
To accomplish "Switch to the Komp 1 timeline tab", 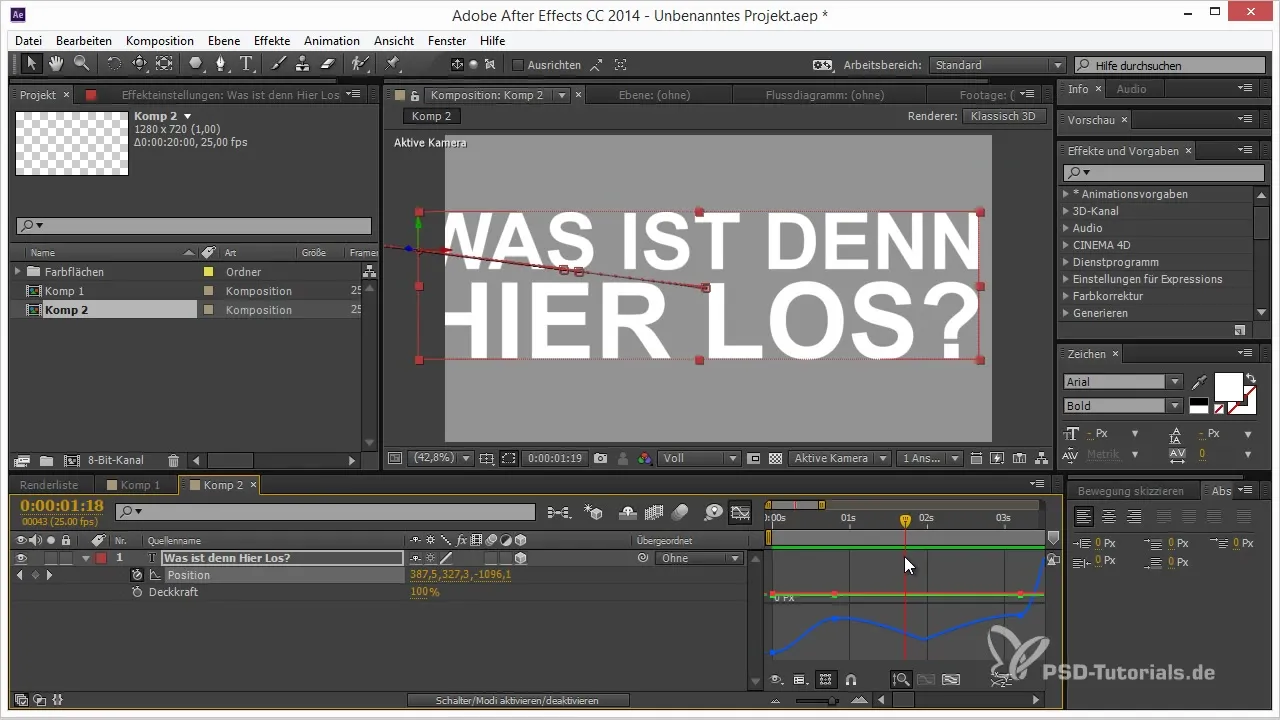I will click(141, 485).
